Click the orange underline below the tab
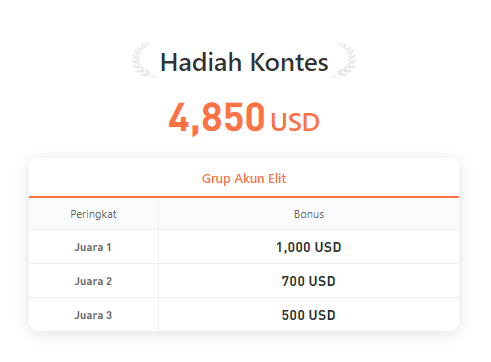This screenshot has width=491, height=362. tap(244, 197)
